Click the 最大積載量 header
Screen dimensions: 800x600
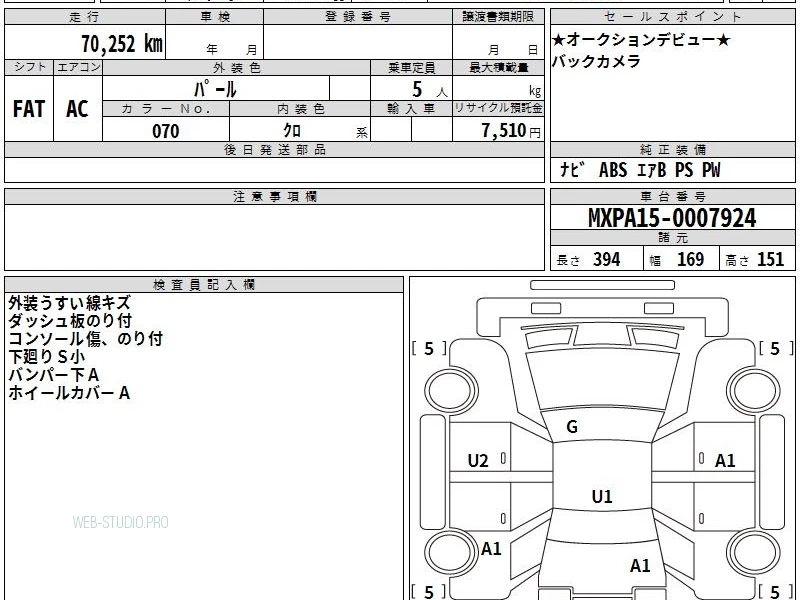tap(498, 68)
